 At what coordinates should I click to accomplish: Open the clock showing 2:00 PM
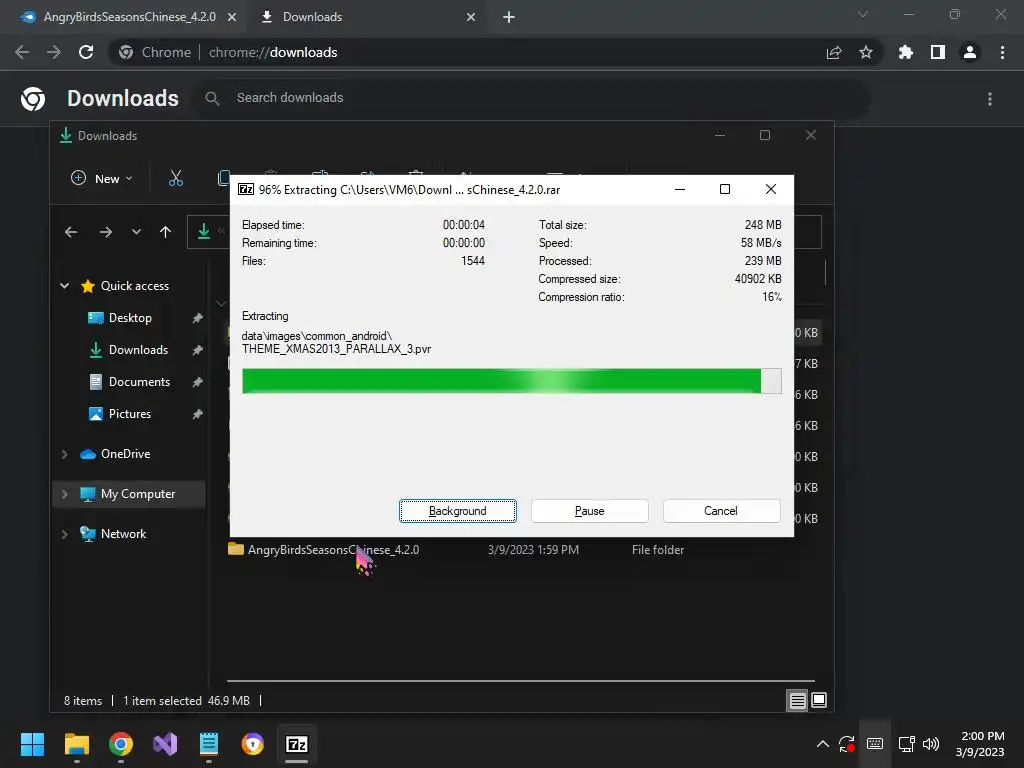(980, 744)
